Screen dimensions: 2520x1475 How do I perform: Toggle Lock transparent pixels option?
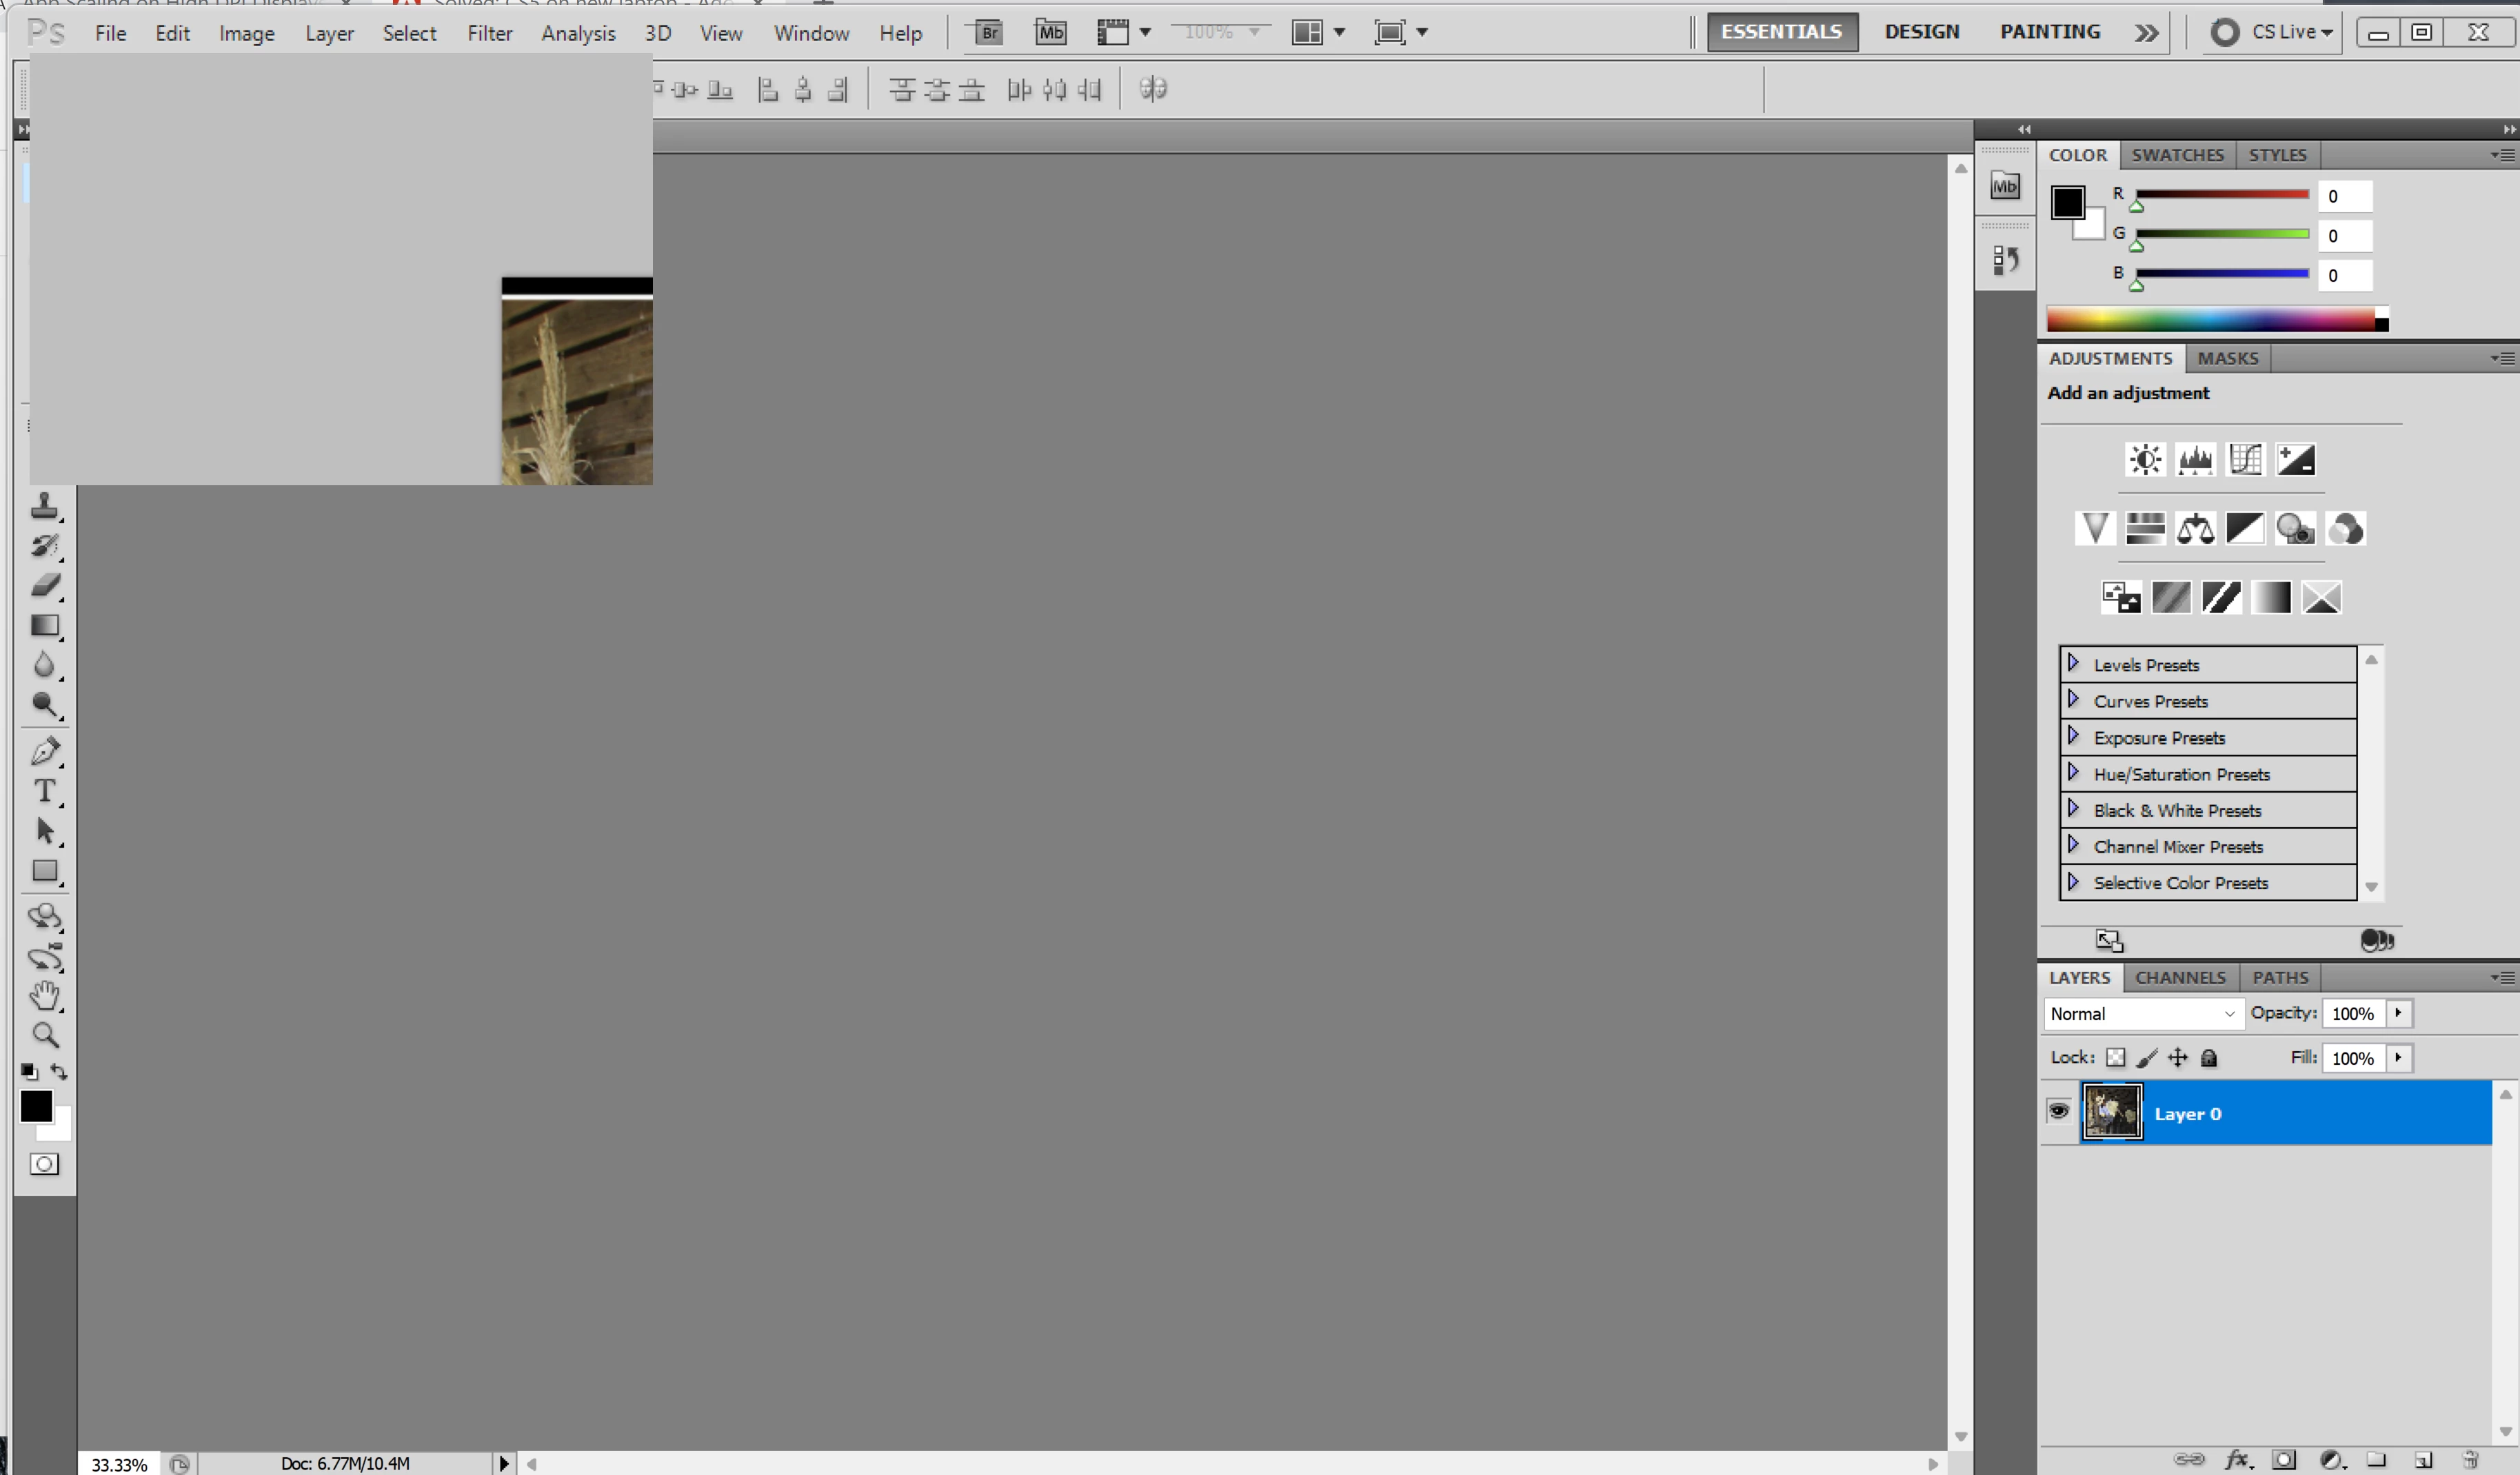click(x=2115, y=1058)
